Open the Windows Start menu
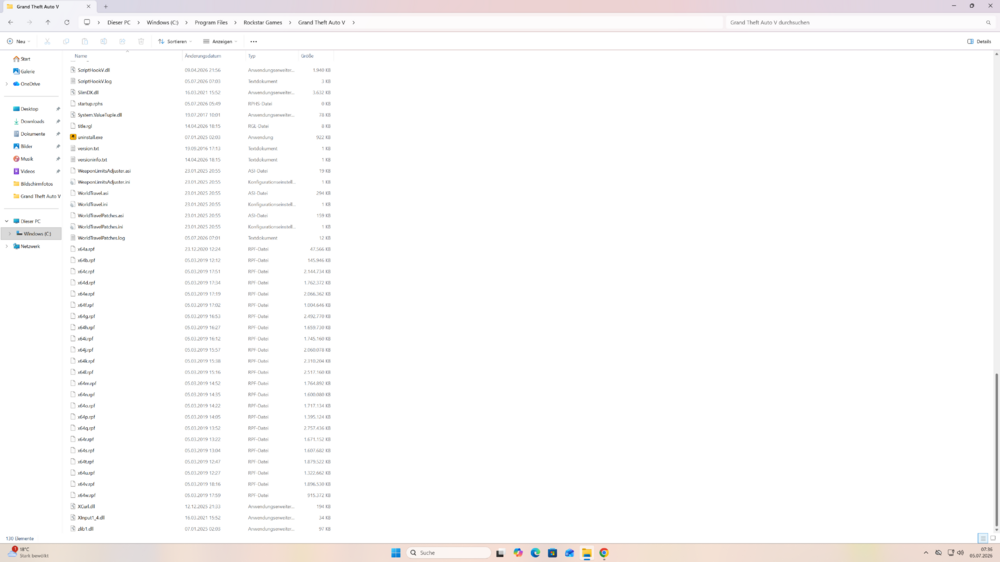This screenshot has width=1000, height=562. coord(396,553)
